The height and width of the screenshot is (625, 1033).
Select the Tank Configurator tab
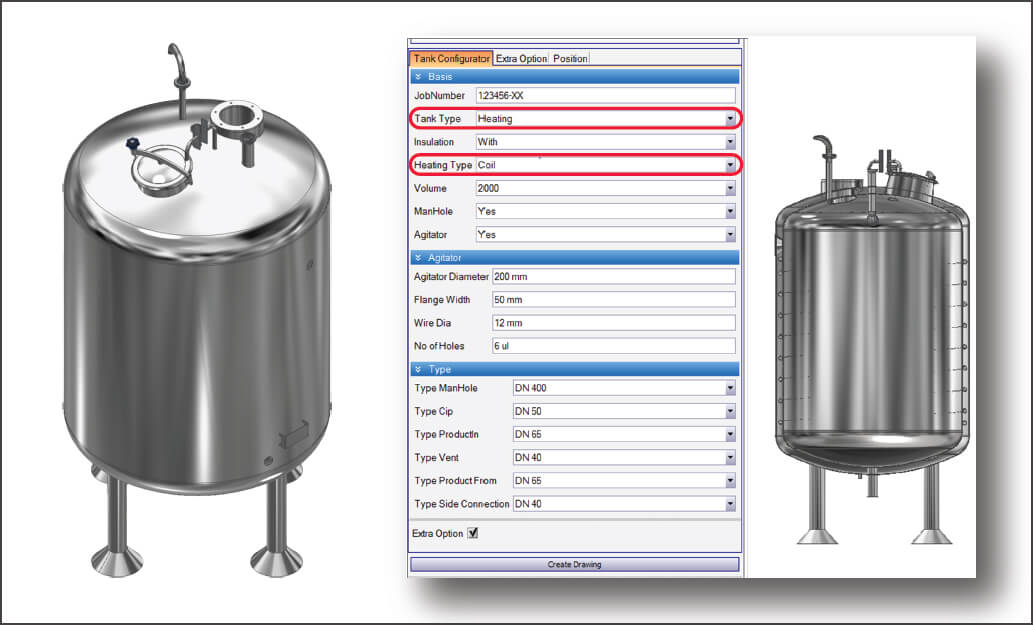pyautogui.click(x=452, y=59)
